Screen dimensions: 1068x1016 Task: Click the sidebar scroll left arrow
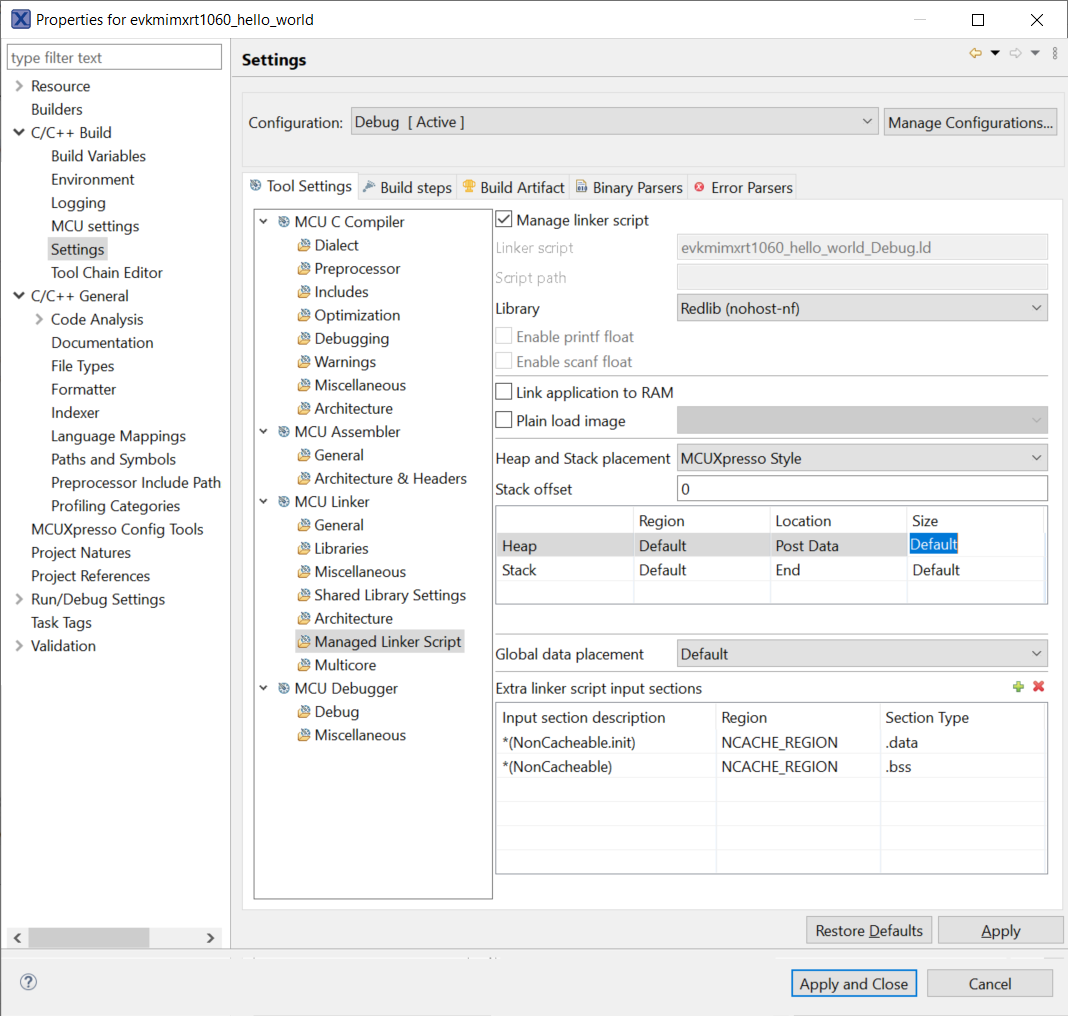coord(18,938)
